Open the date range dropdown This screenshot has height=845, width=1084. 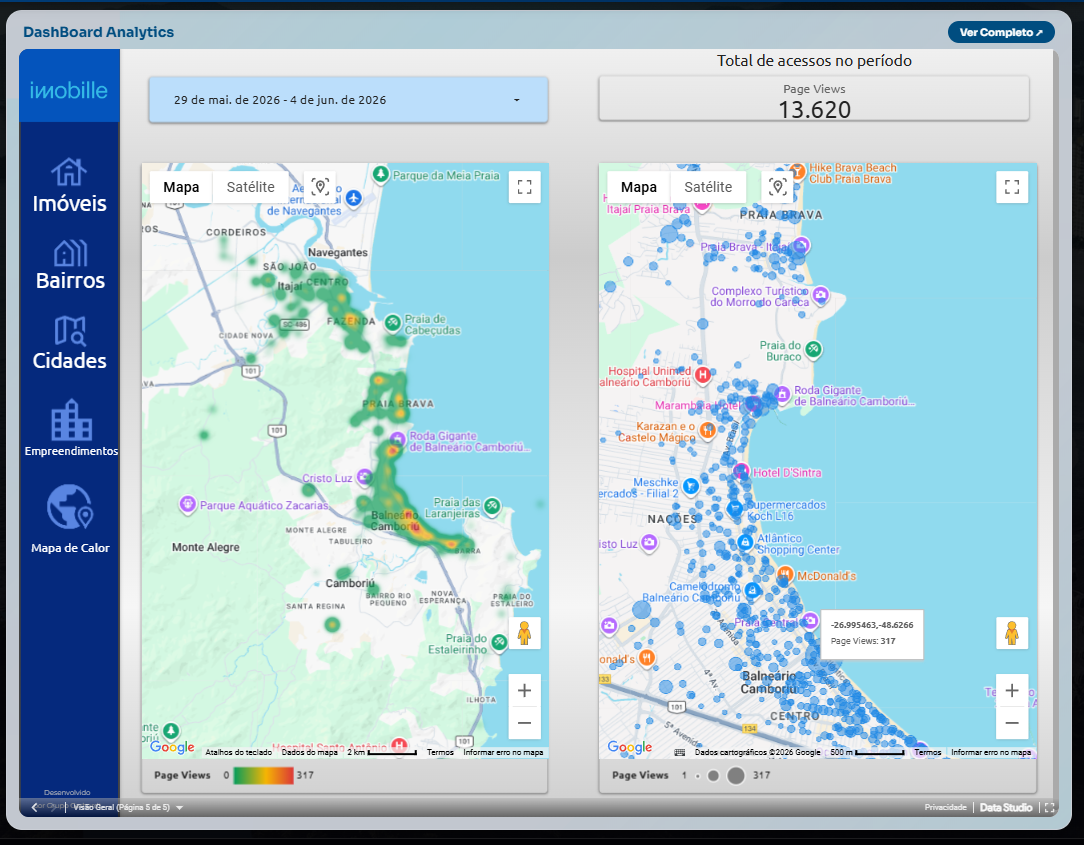coord(348,100)
